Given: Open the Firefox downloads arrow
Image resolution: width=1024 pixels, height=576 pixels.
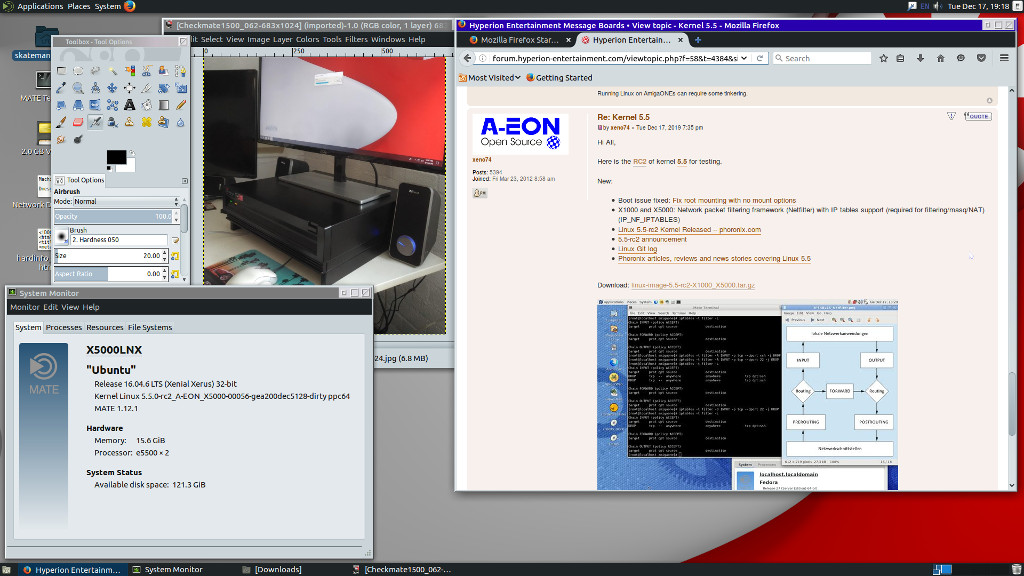Looking at the screenshot, I should (920, 58).
